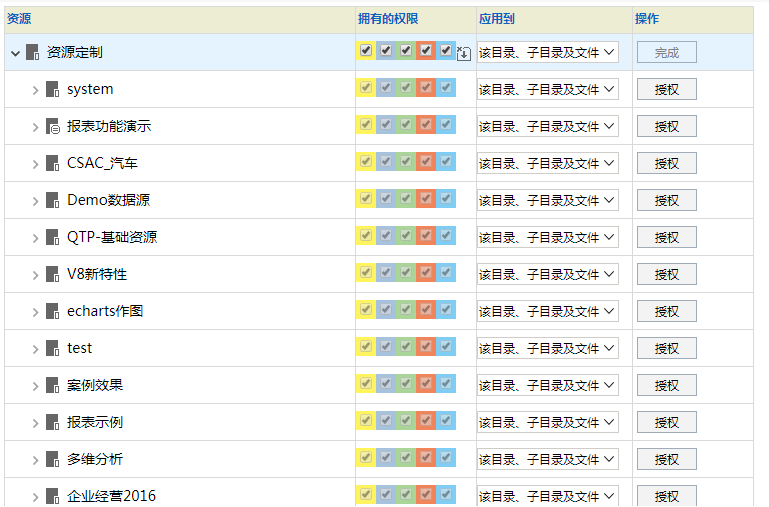The image size is (769, 507).
Task: Click the folder icon beside Demo数据源
Action: [52, 200]
